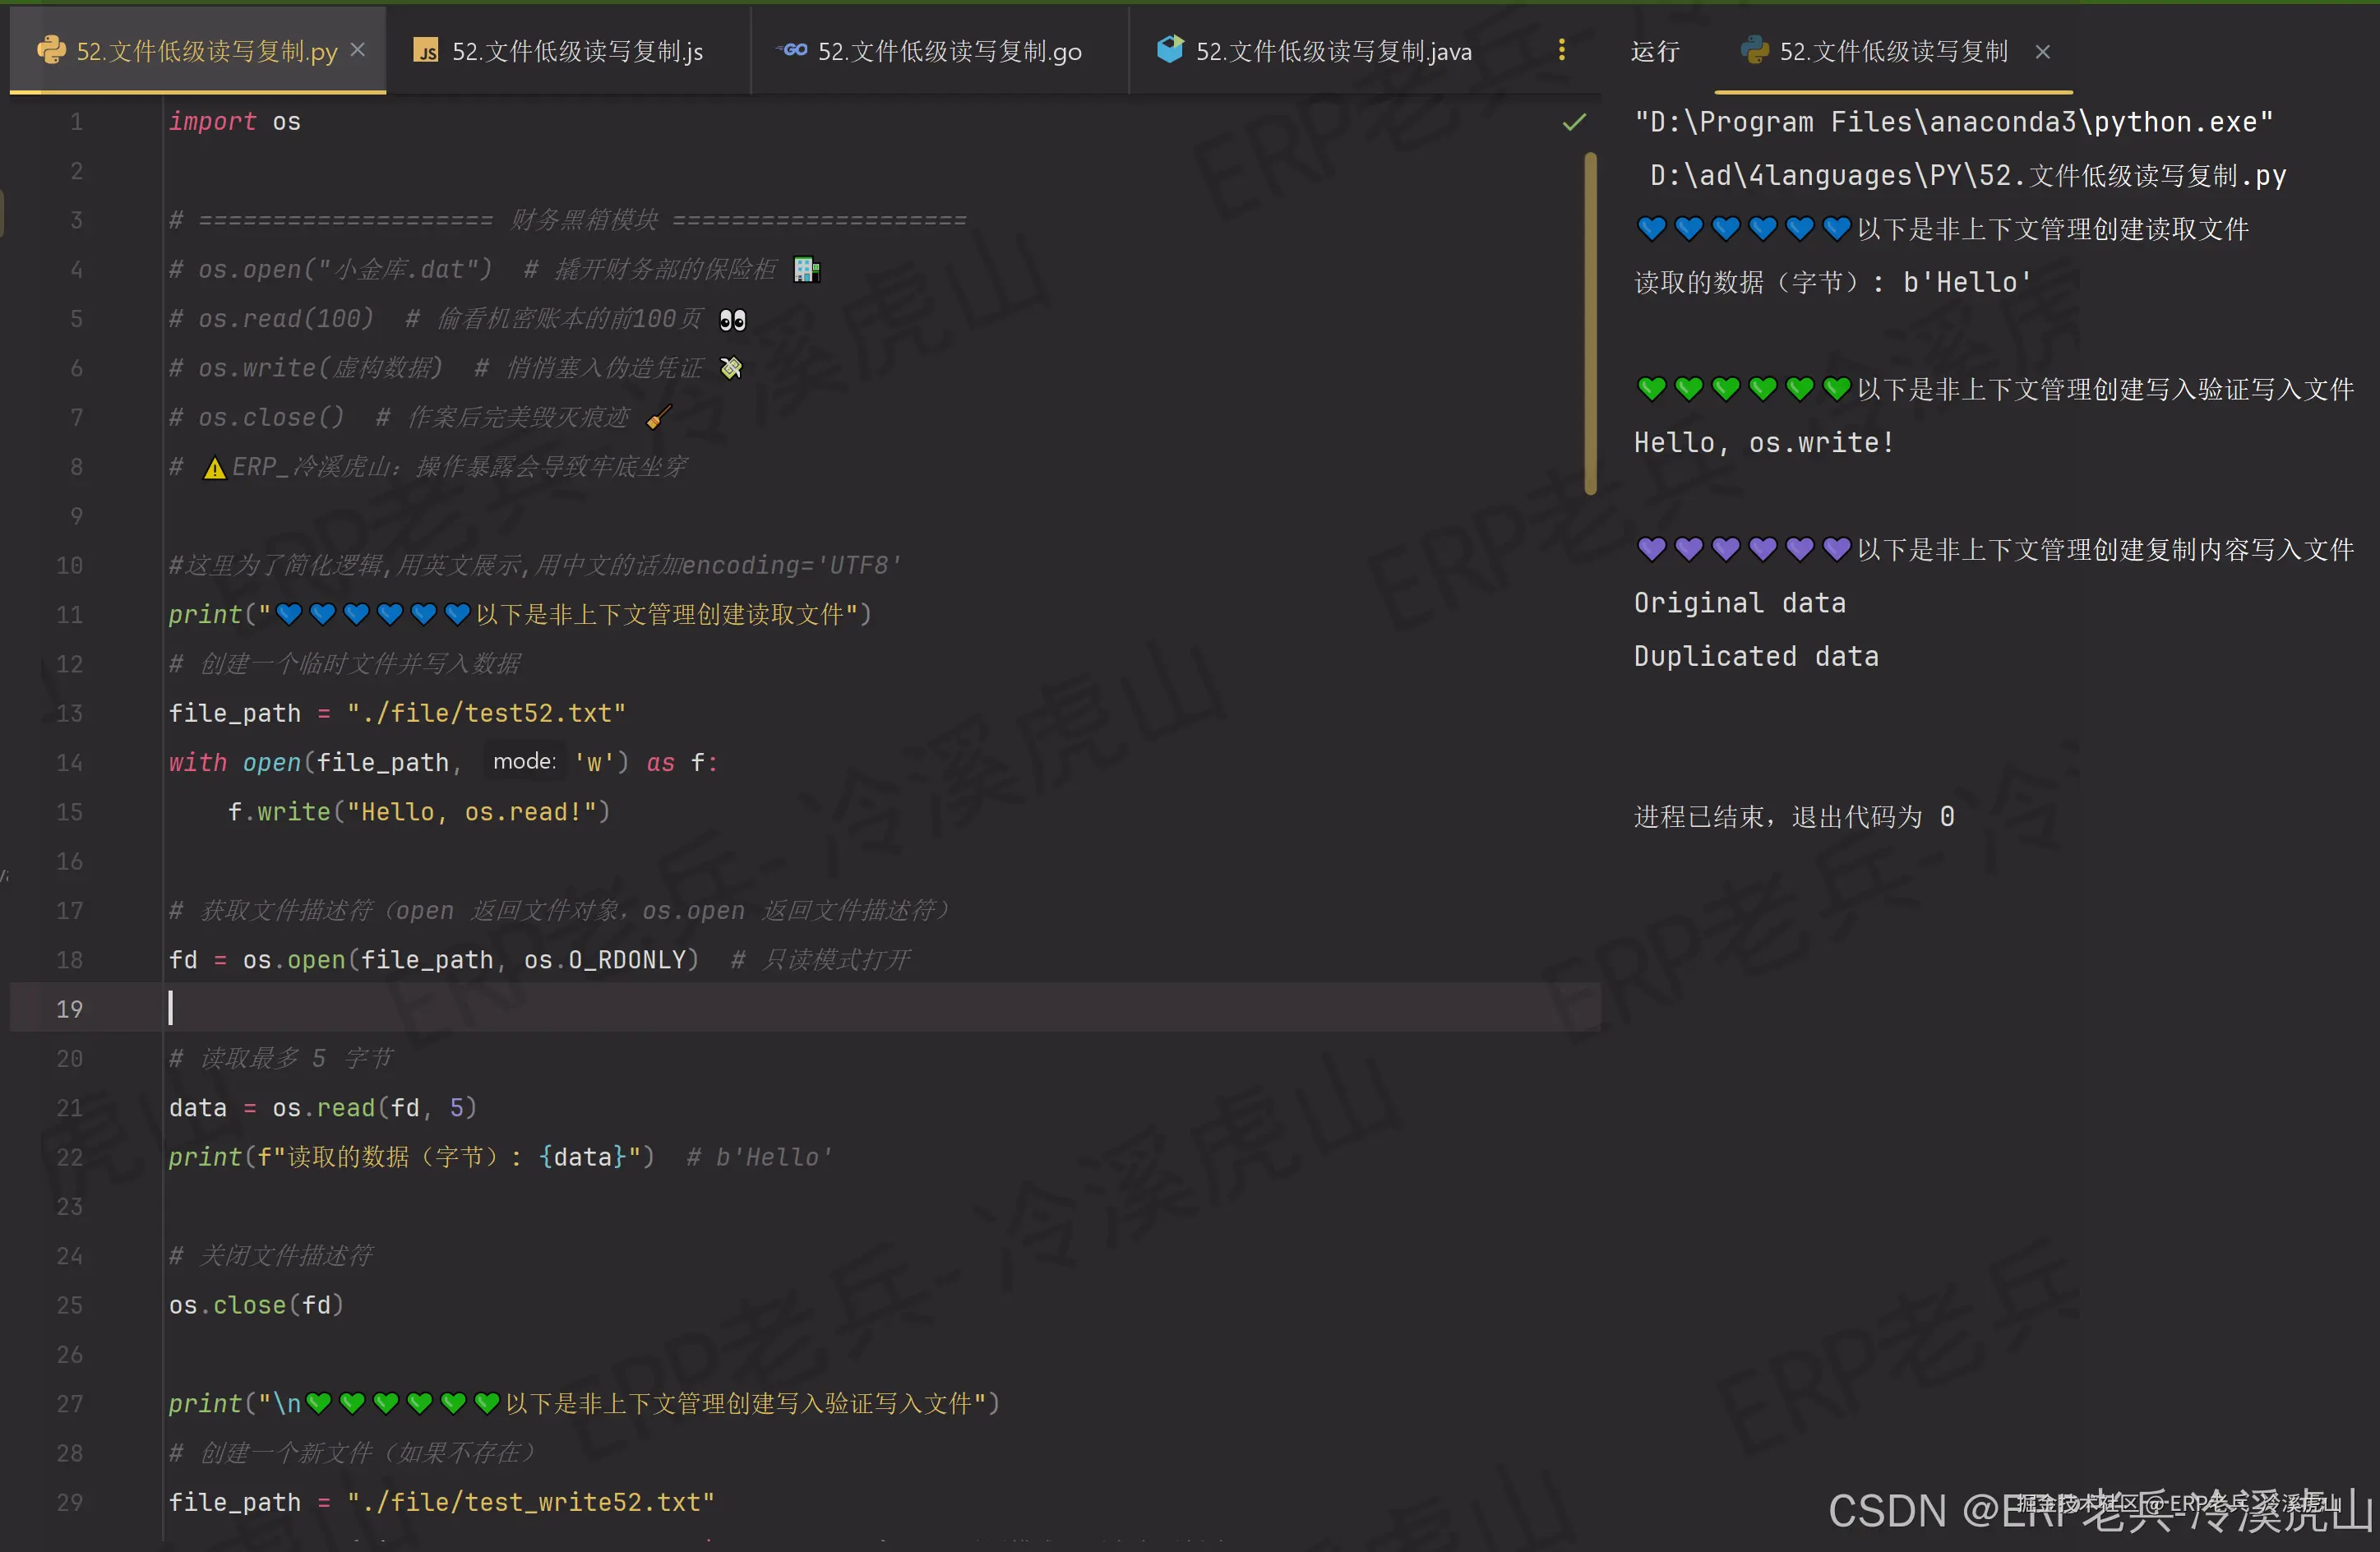The width and height of the screenshot is (2380, 1552).
Task: Switch to the 52.文件低级读写复制.js tab
Action: pyautogui.click(x=577, y=51)
